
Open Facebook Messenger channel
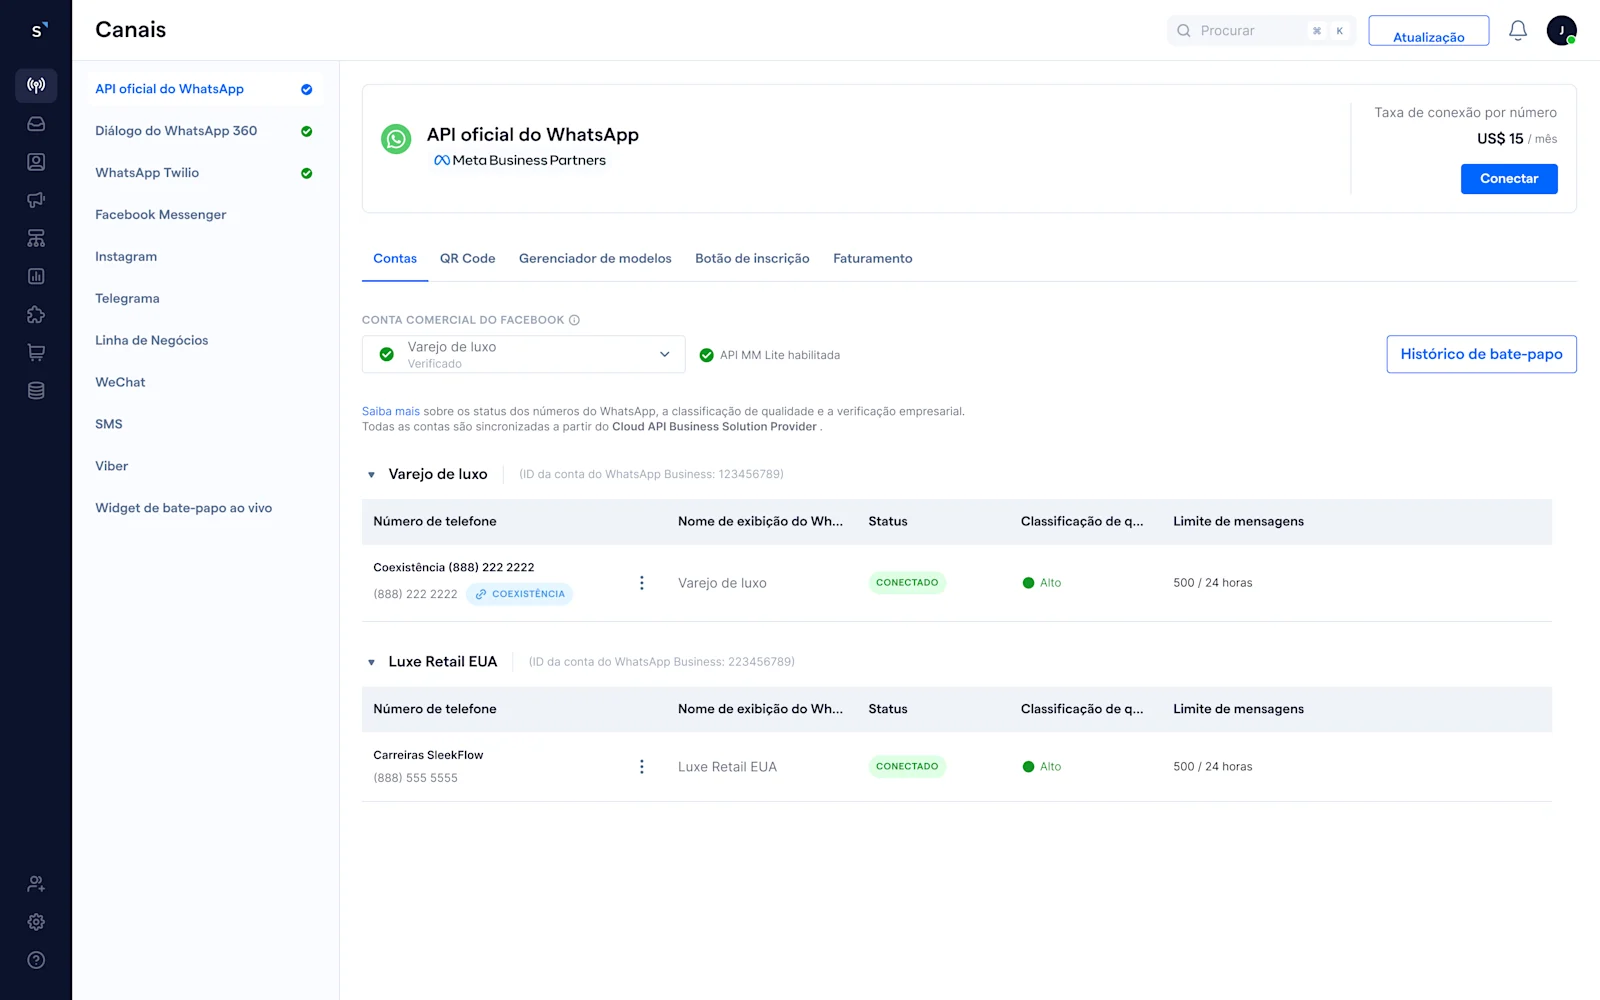(x=204, y=215)
